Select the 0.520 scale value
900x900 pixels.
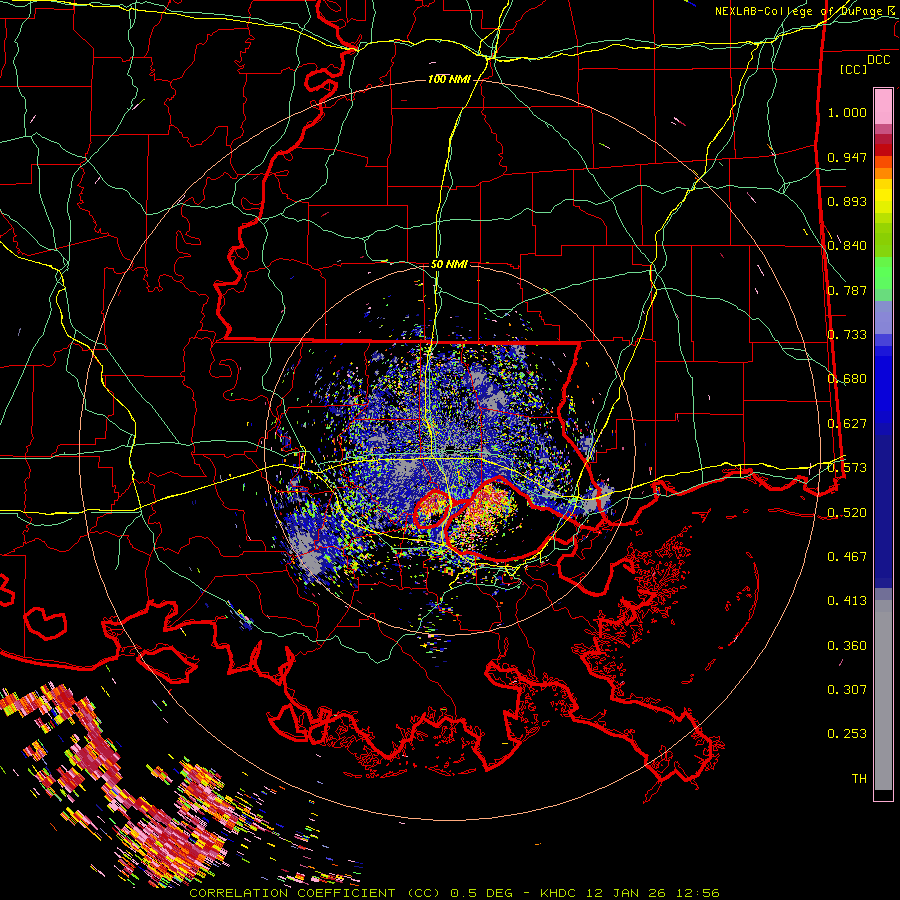point(847,513)
